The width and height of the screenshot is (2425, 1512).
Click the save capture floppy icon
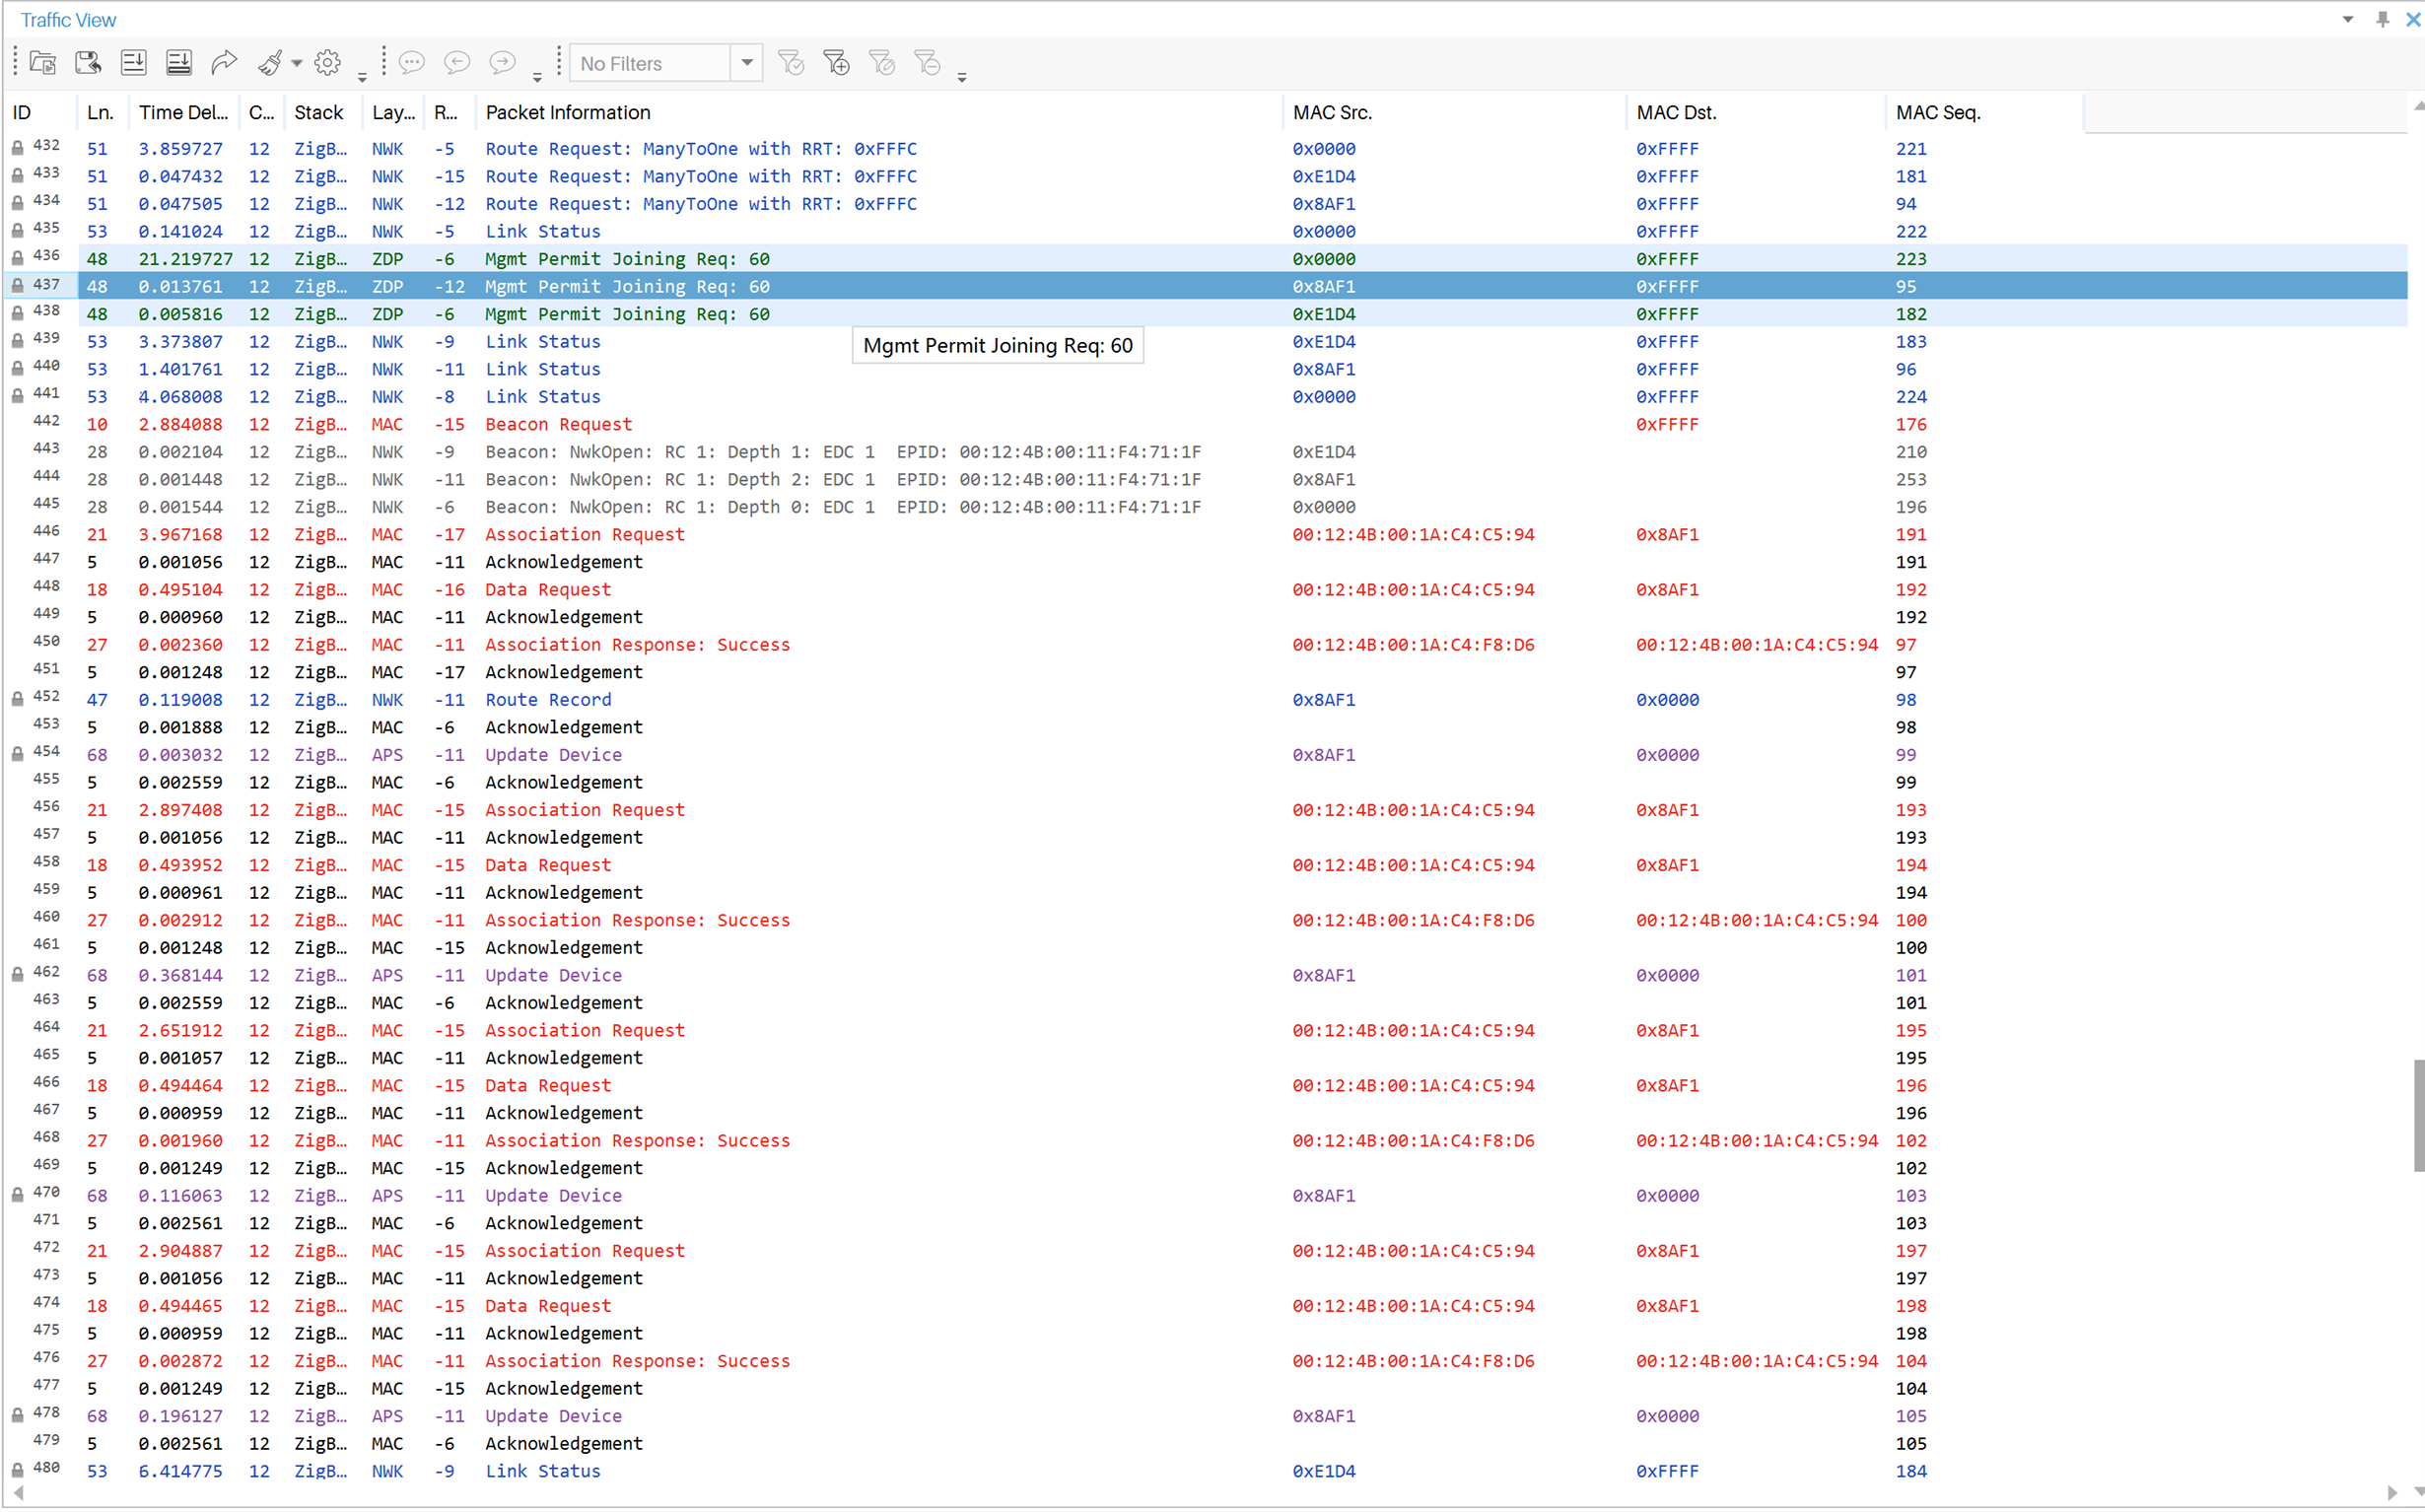[88, 63]
